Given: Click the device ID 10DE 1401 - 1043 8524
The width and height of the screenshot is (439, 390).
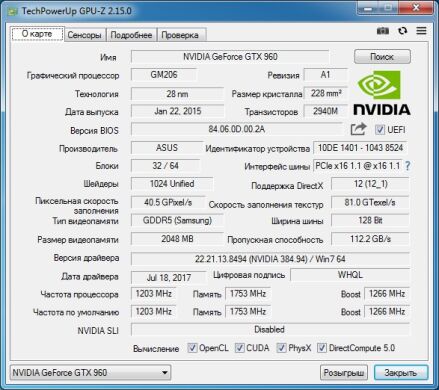Looking at the screenshot, I should [x=361, y=148].
